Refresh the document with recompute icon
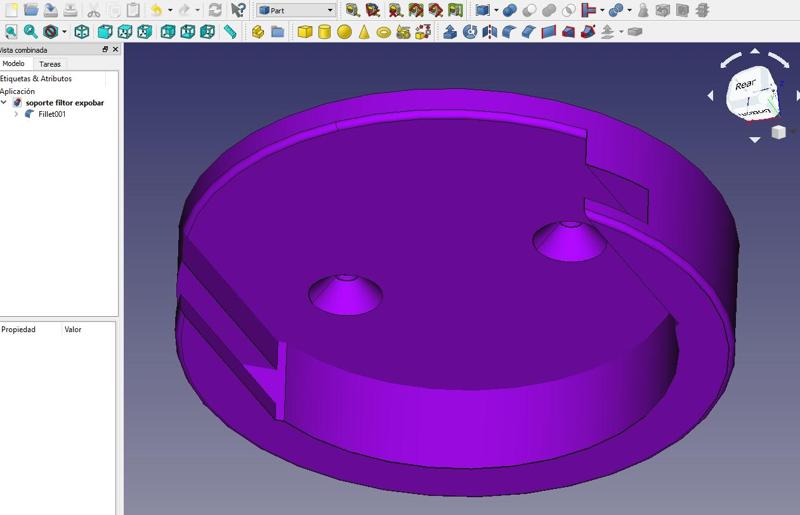The height and width of the screenshot is (515, 800). coord(215,10)
